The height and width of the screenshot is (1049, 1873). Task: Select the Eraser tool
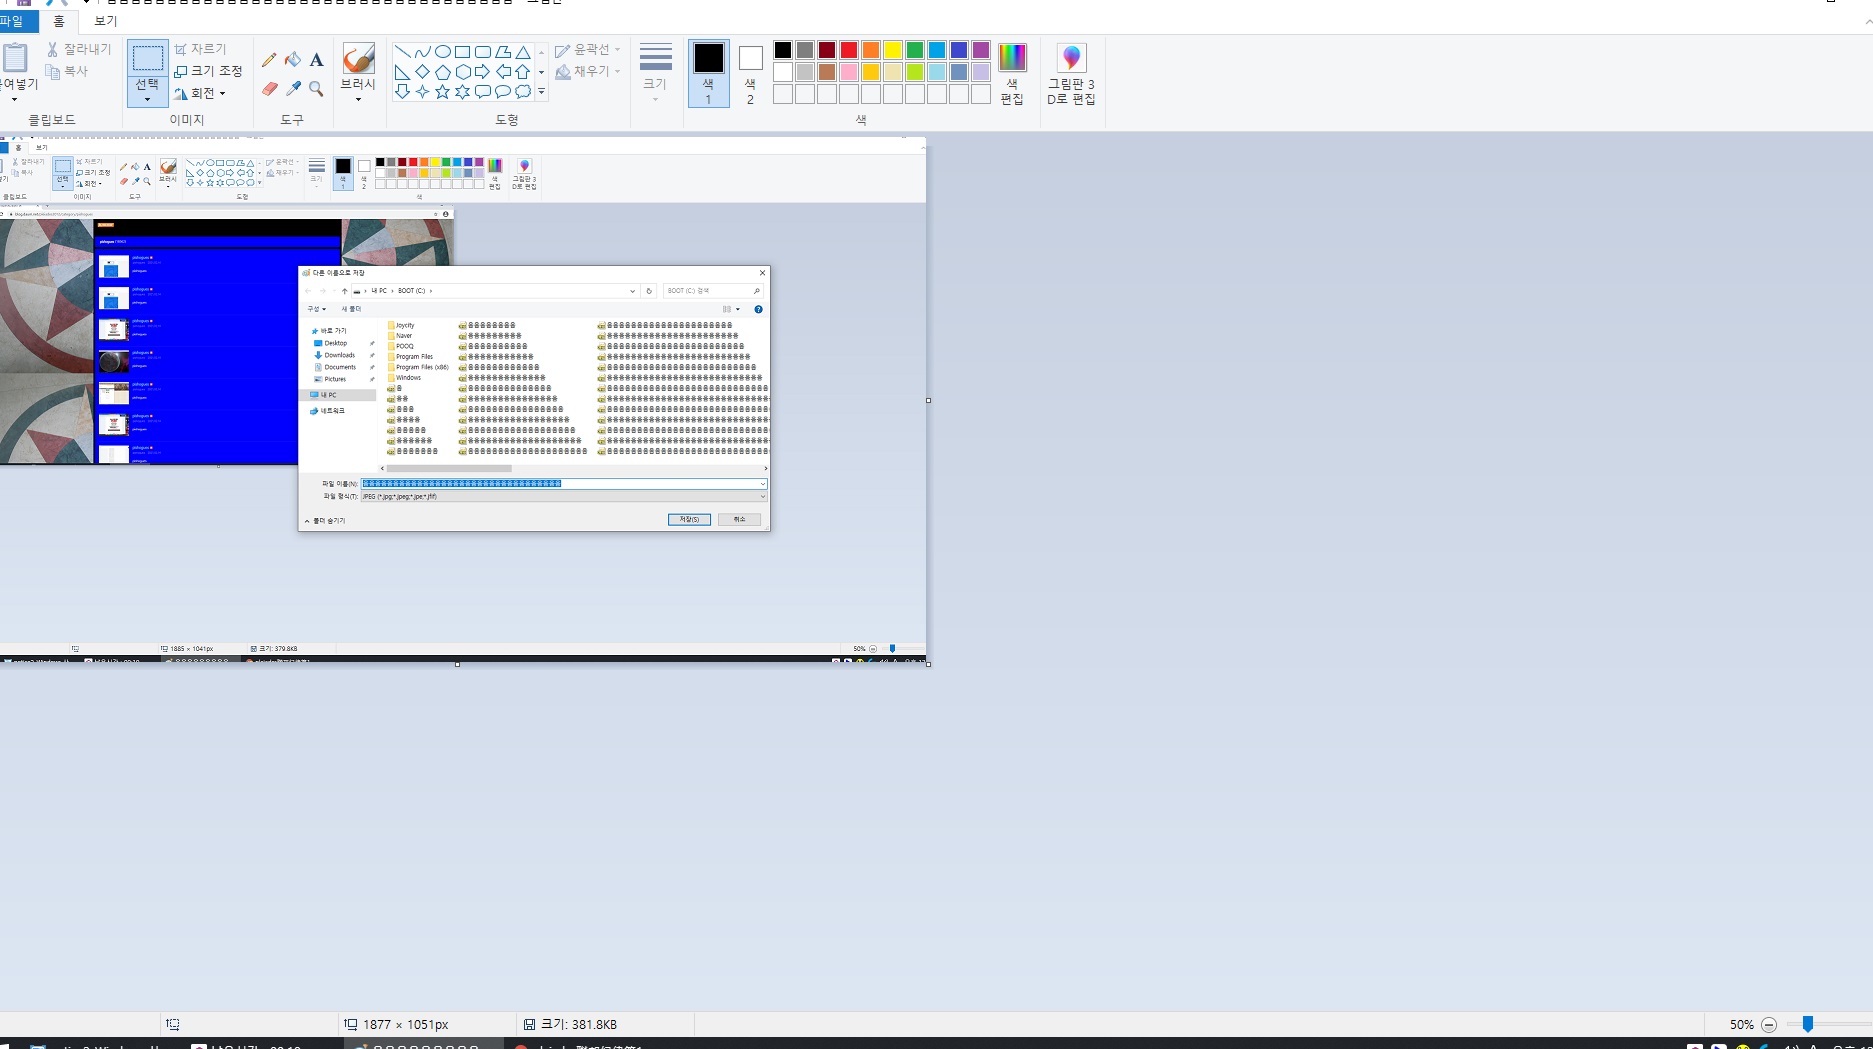click(269, 89)
